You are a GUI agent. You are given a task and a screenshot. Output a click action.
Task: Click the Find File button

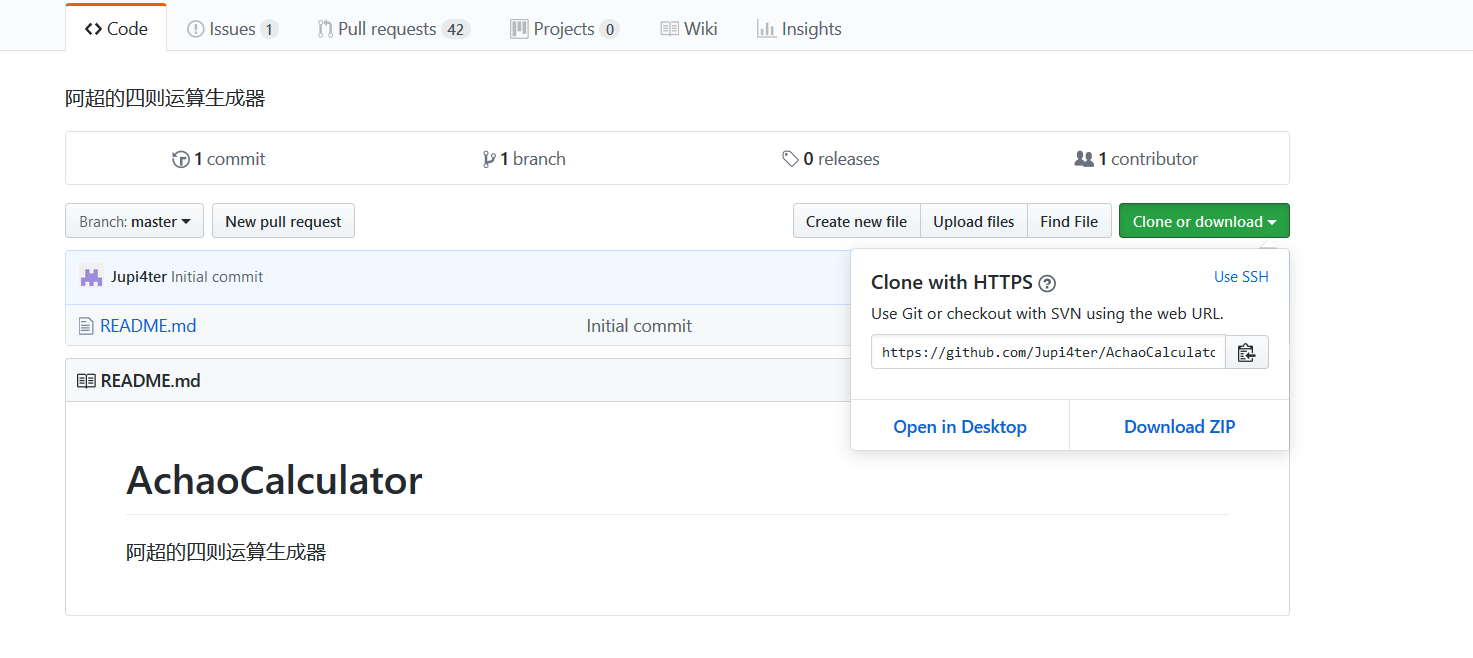pos(1069,221)
